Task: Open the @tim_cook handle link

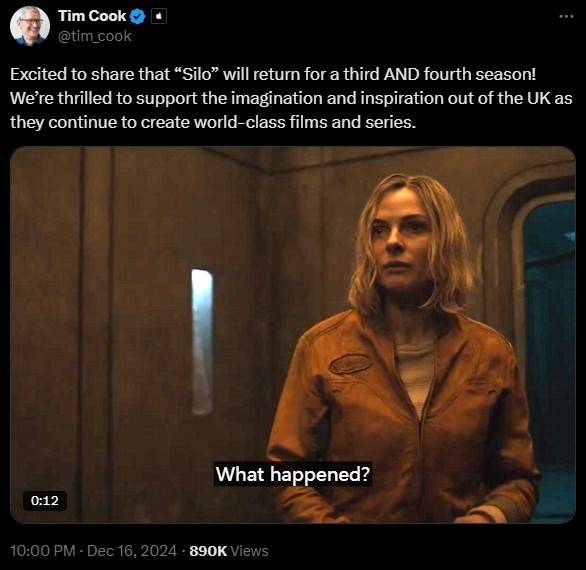Action: click(95, 36)
